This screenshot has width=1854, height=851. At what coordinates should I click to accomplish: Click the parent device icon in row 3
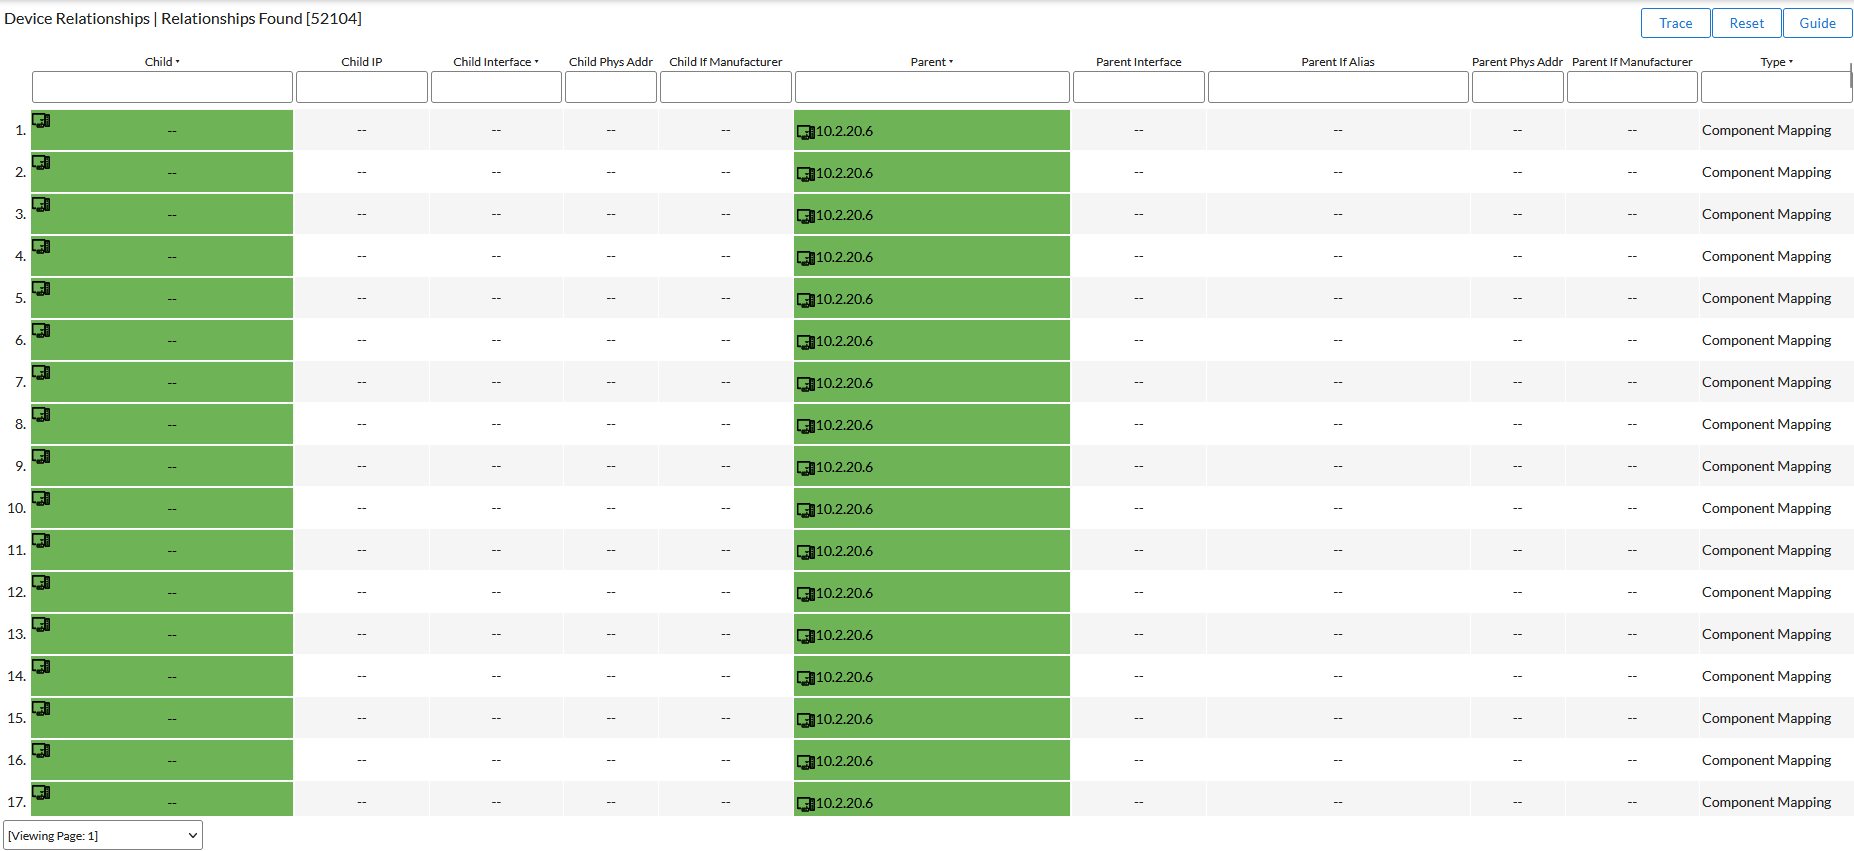805,216
